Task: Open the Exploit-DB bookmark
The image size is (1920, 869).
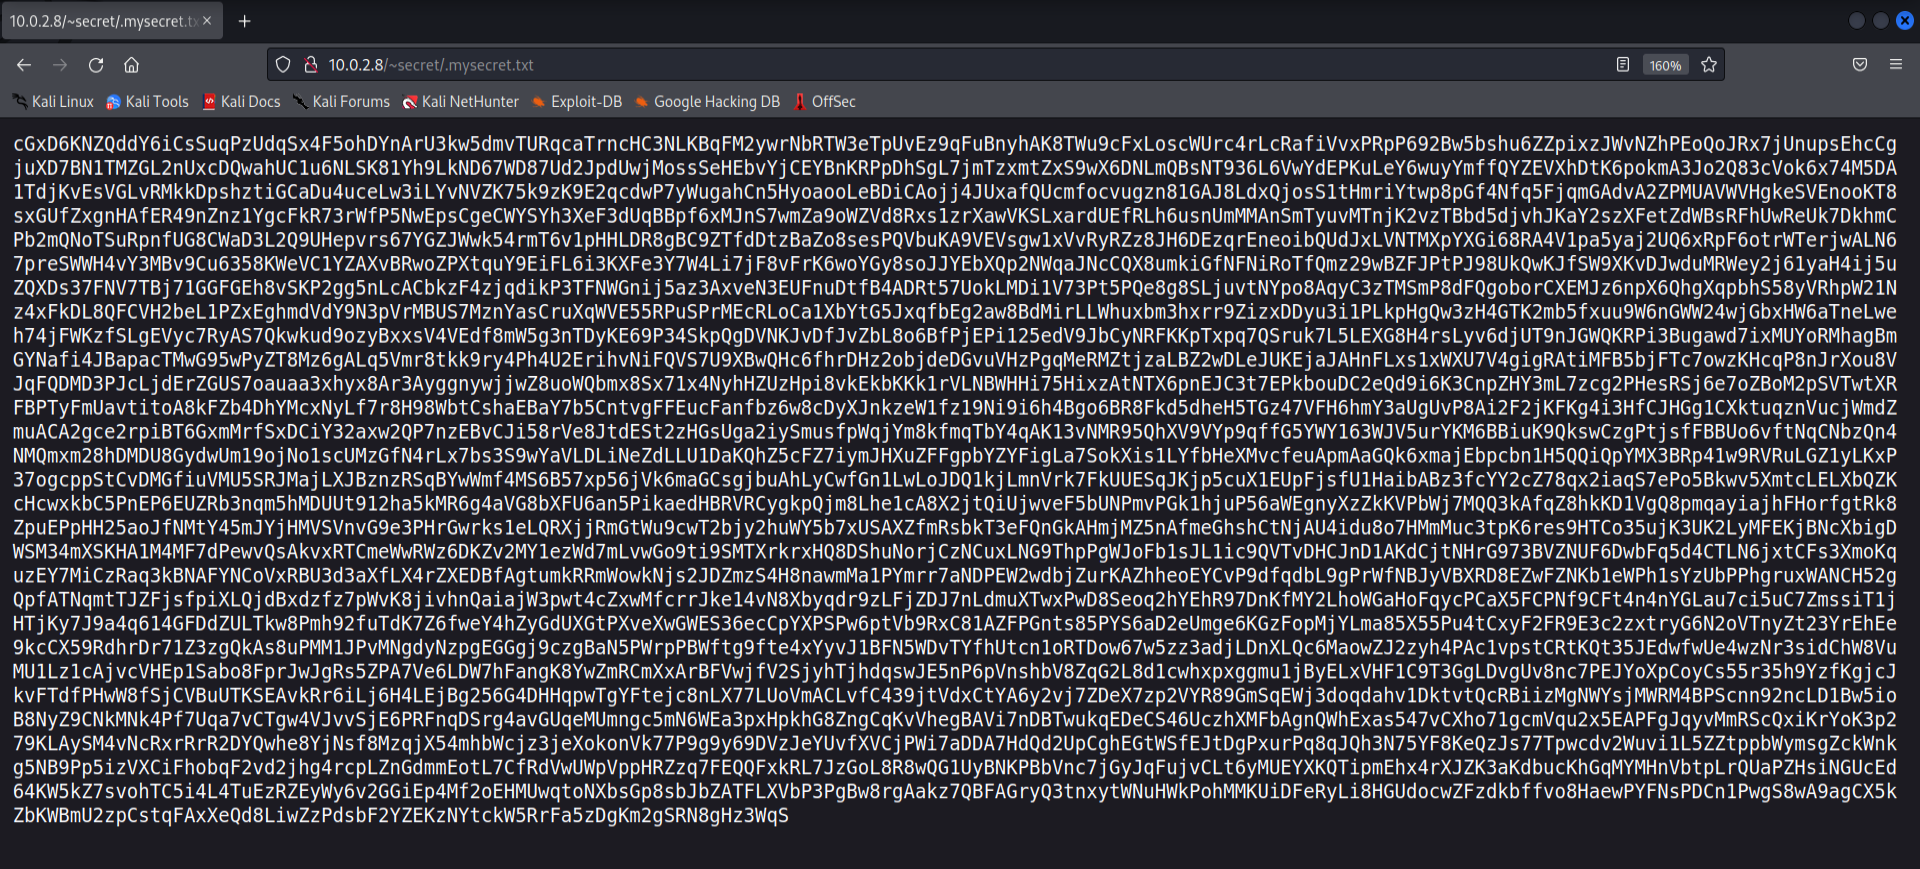Action: point(577,102)
